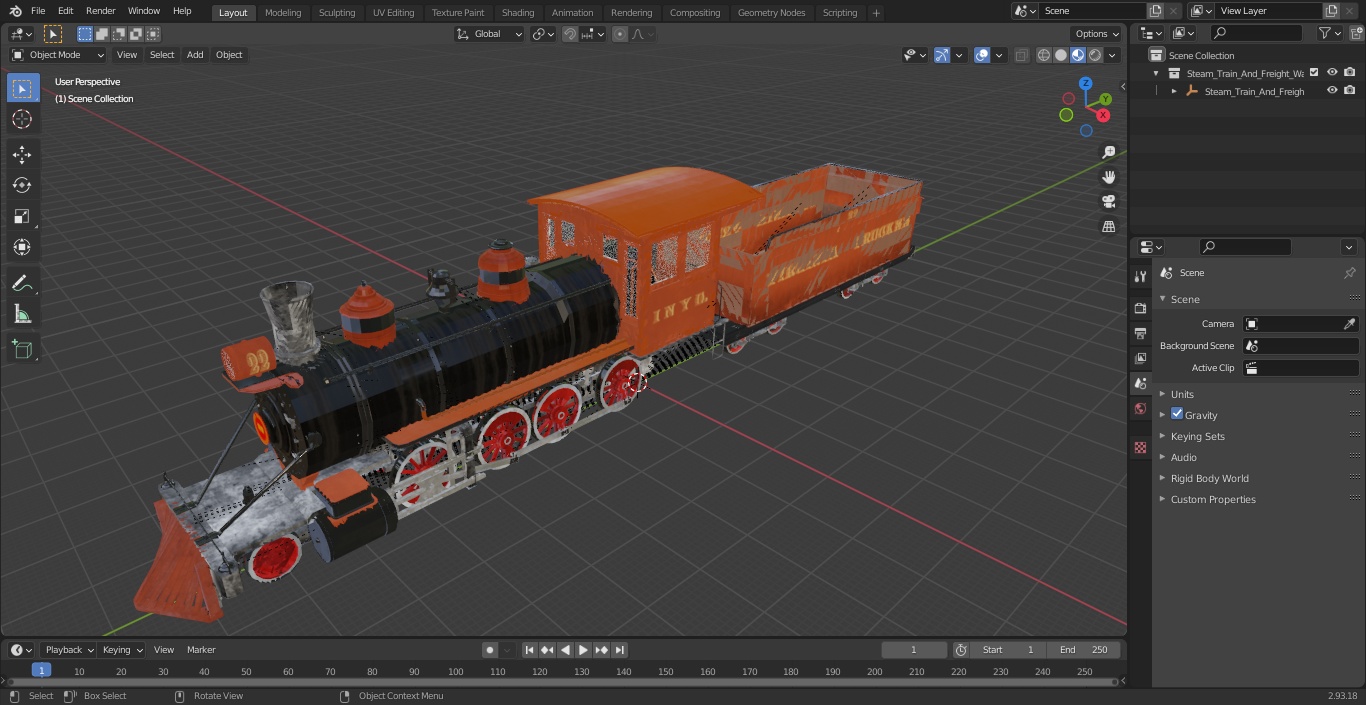The width and height of the screenshot is (1366, 705).
Task: Pick the Annotate pencil tool
Action: 22,284
